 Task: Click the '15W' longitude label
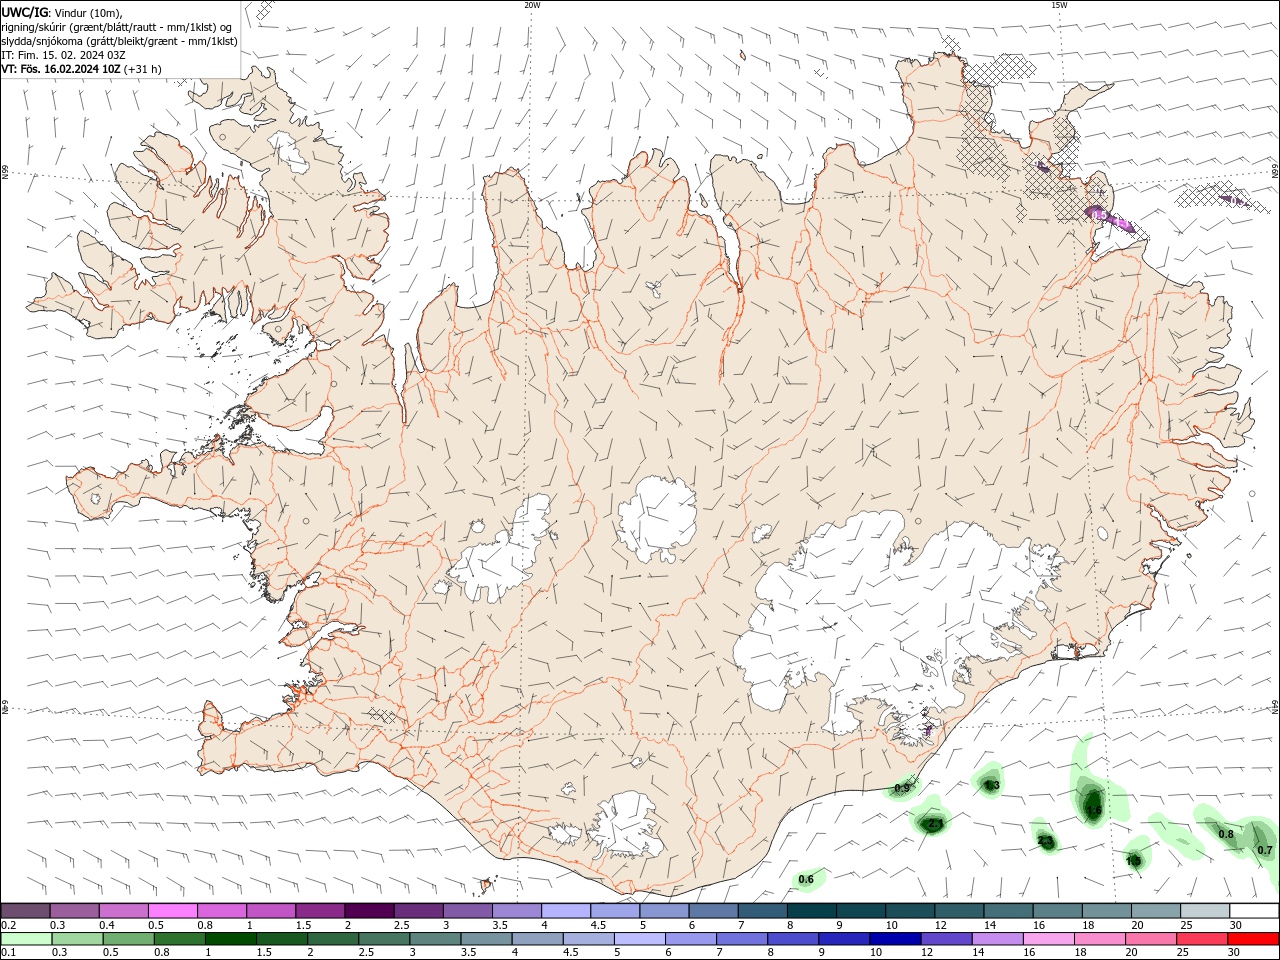pyautogui.click(x=1059, y=5)
